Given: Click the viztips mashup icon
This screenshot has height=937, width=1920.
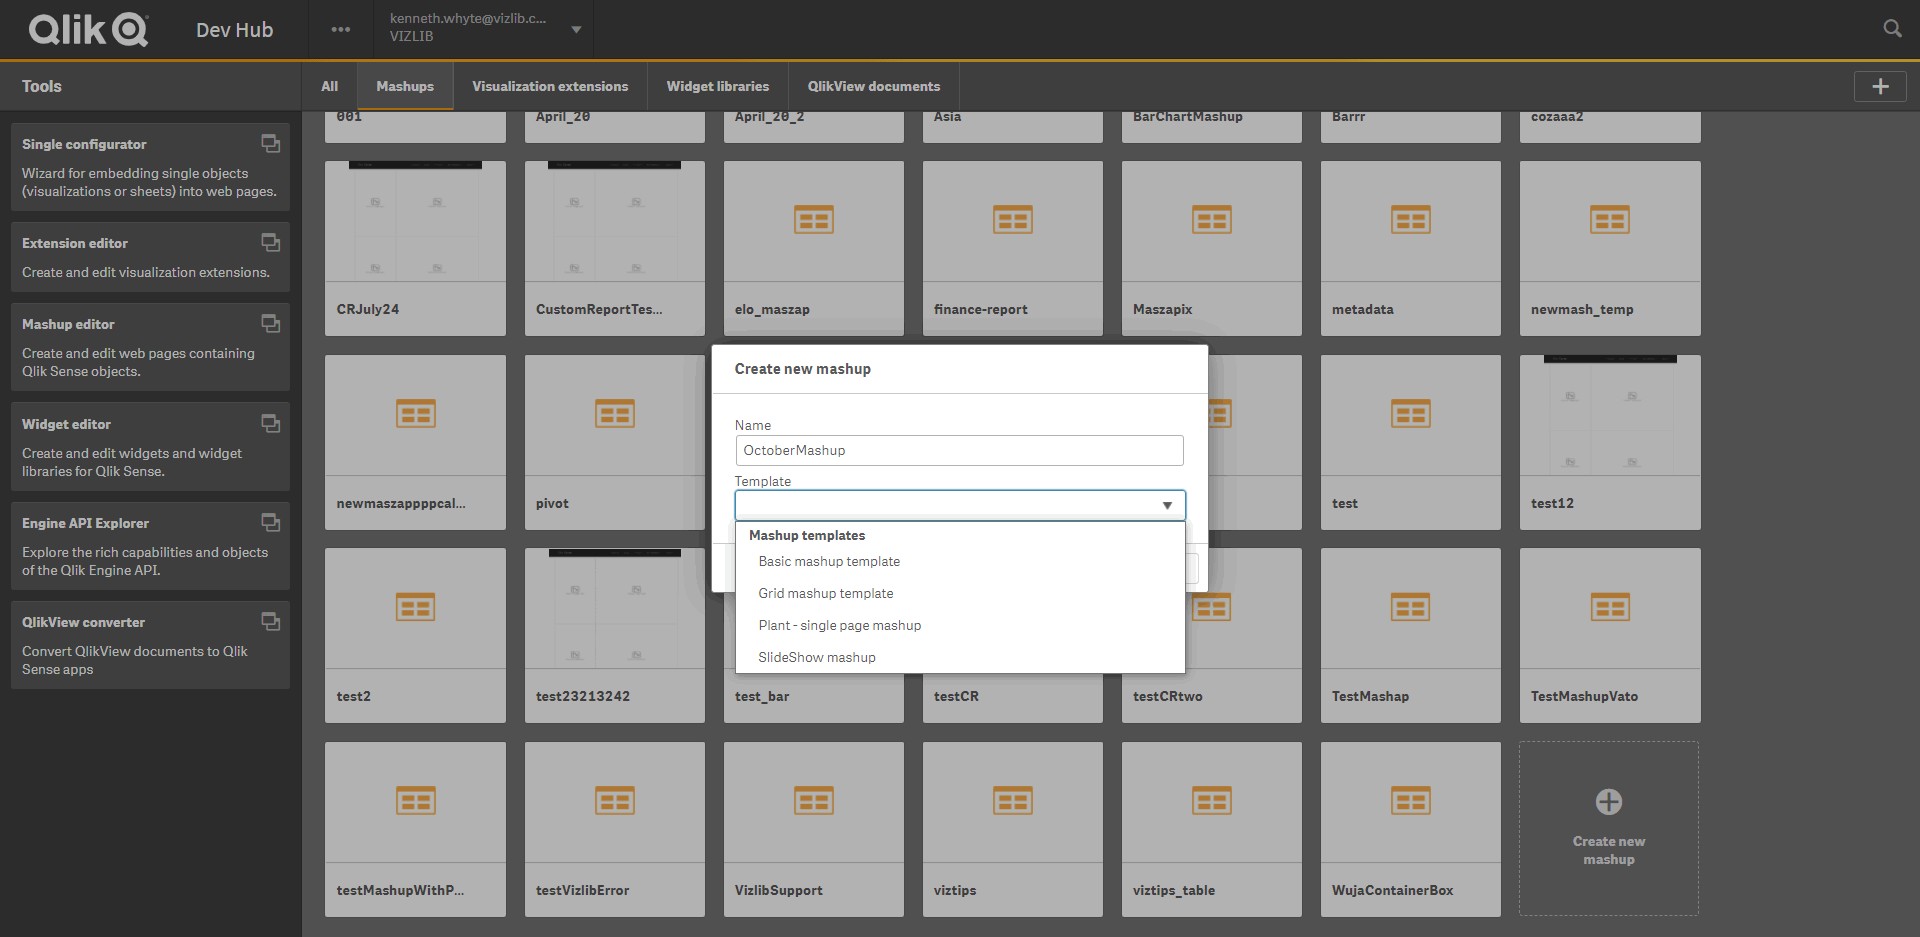Looking at the screenshot, I should point(1012,801).
